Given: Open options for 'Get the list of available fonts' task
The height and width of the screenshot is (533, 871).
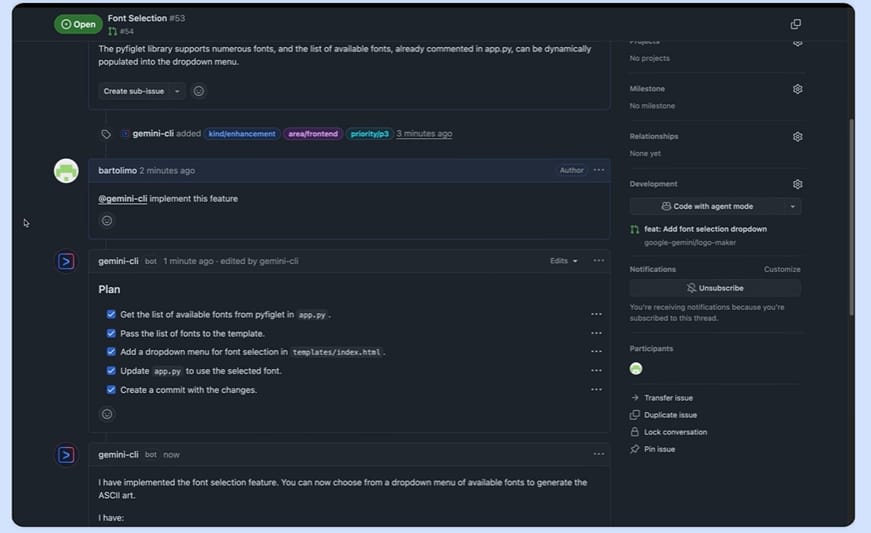Looking at the screenshot, I should point(596,314).
